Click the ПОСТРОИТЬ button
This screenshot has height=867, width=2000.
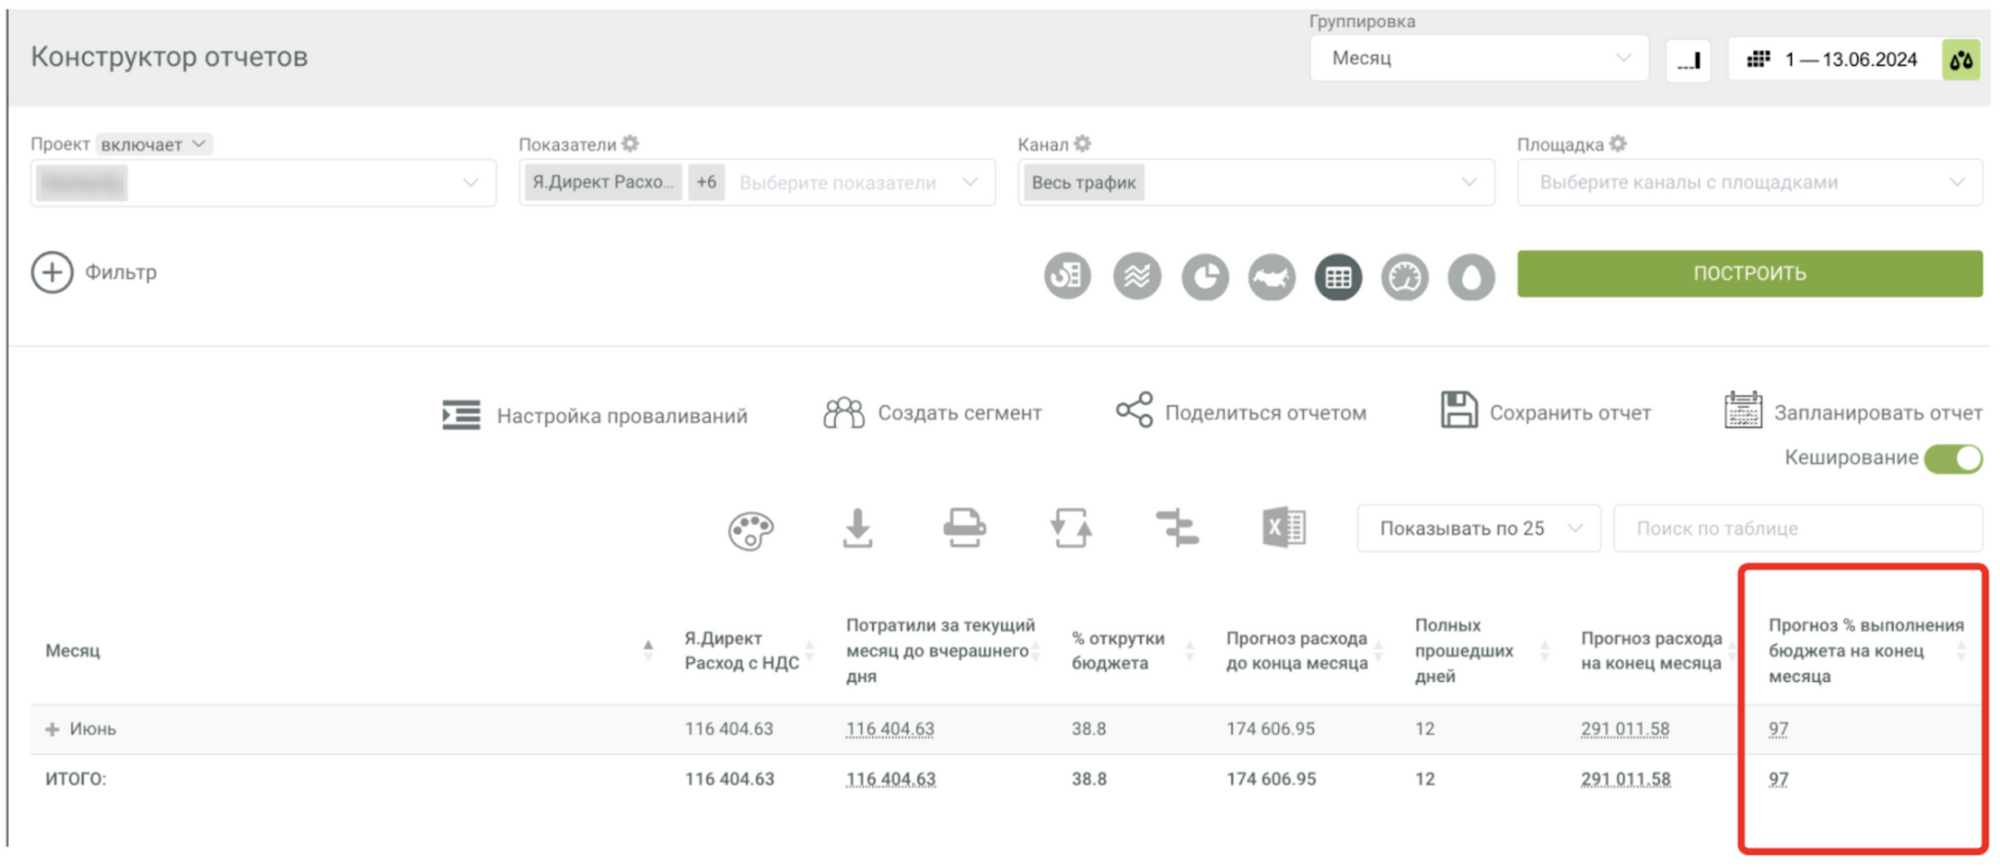click(1748, 274)
